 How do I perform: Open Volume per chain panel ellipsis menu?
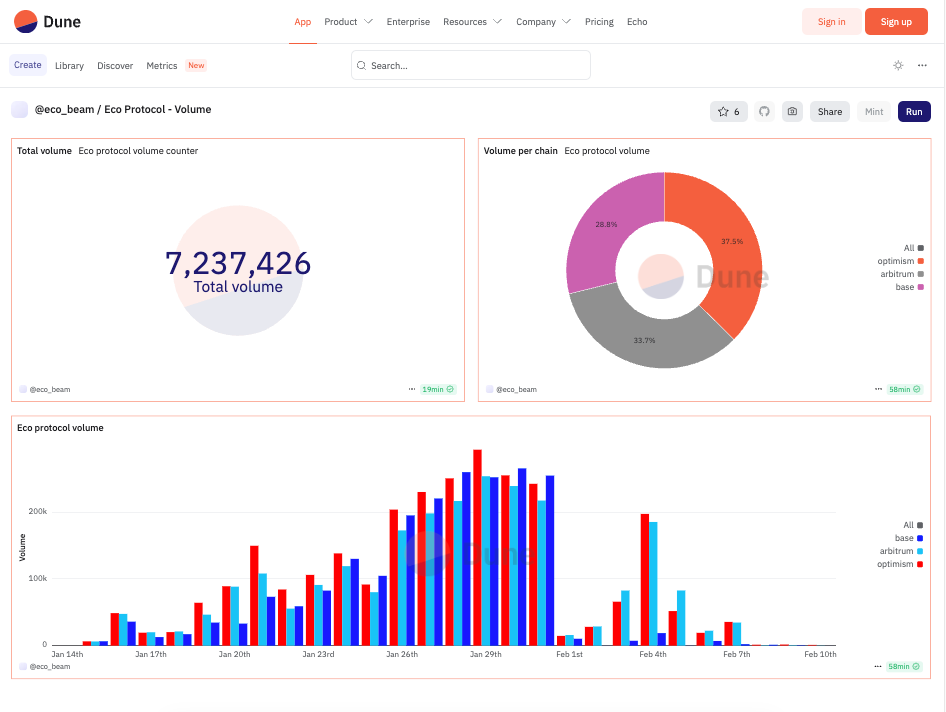[878, 389]
